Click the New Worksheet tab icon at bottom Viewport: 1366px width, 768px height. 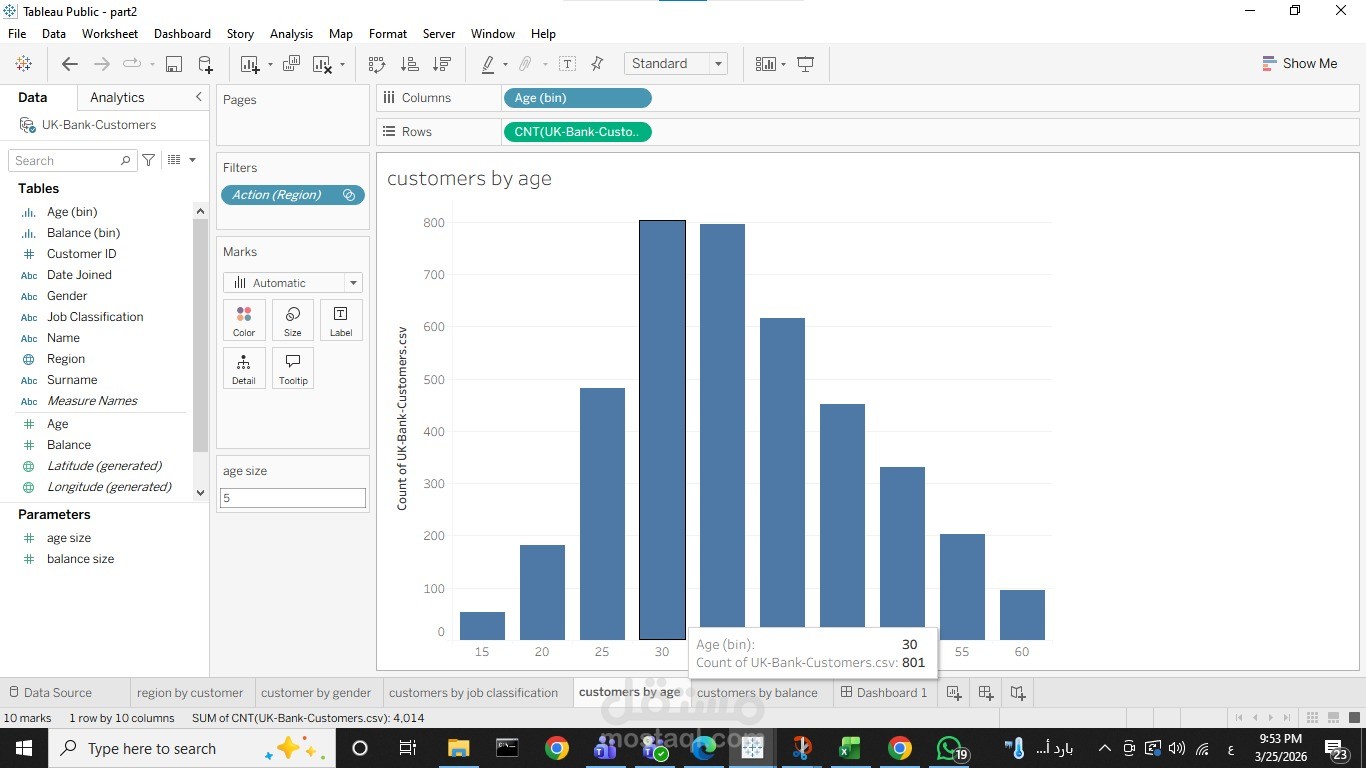[x=954, y=692]
